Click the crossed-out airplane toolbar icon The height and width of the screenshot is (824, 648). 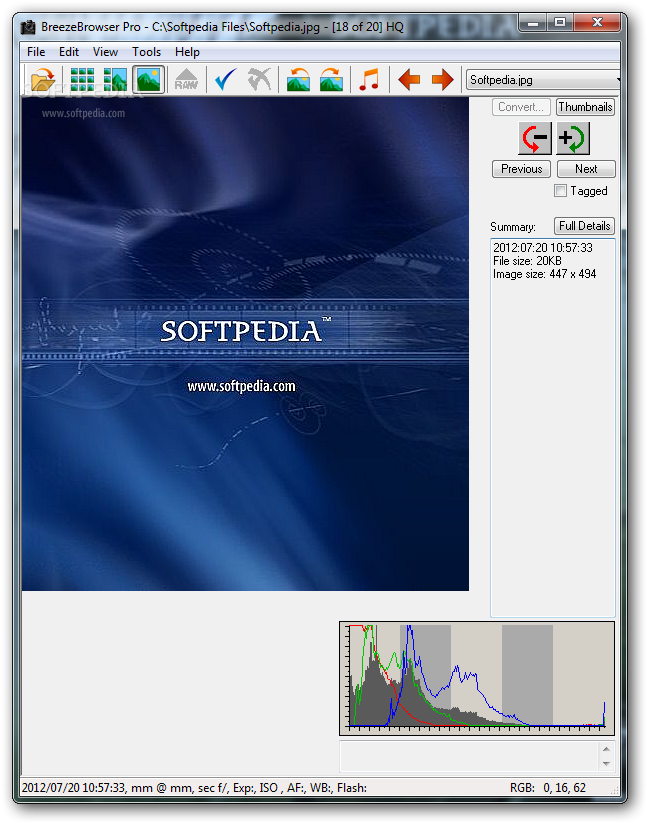[x=259, y=80]
